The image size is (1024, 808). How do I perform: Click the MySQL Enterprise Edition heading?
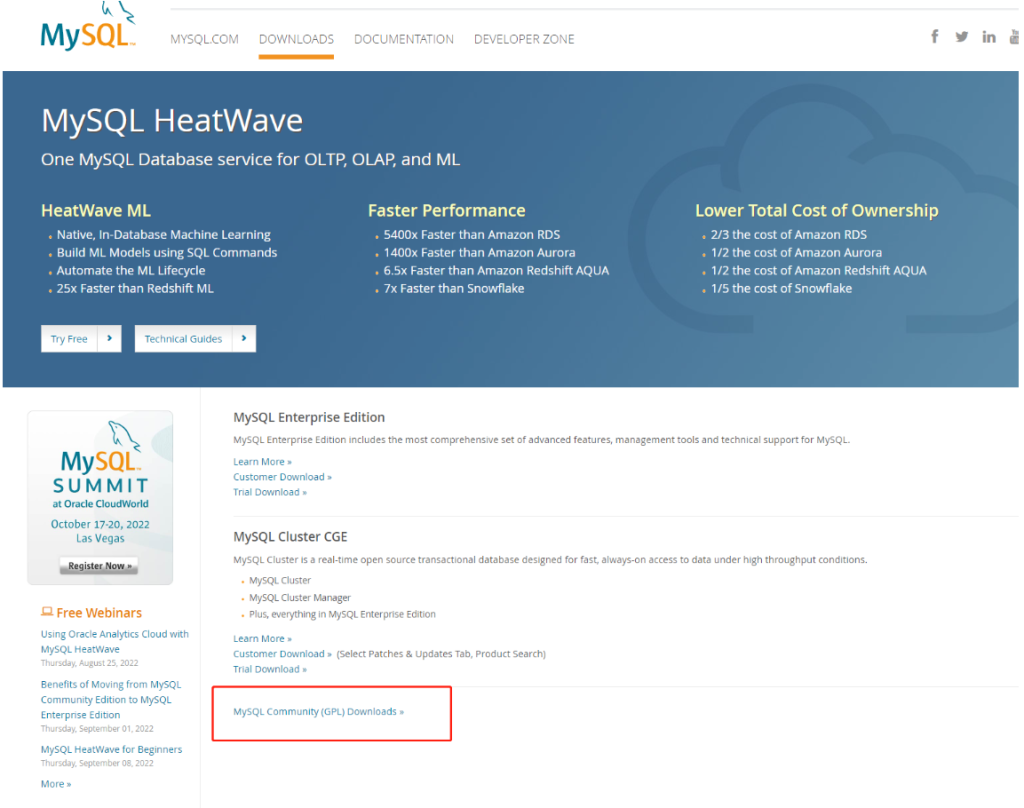pos(309,417)
